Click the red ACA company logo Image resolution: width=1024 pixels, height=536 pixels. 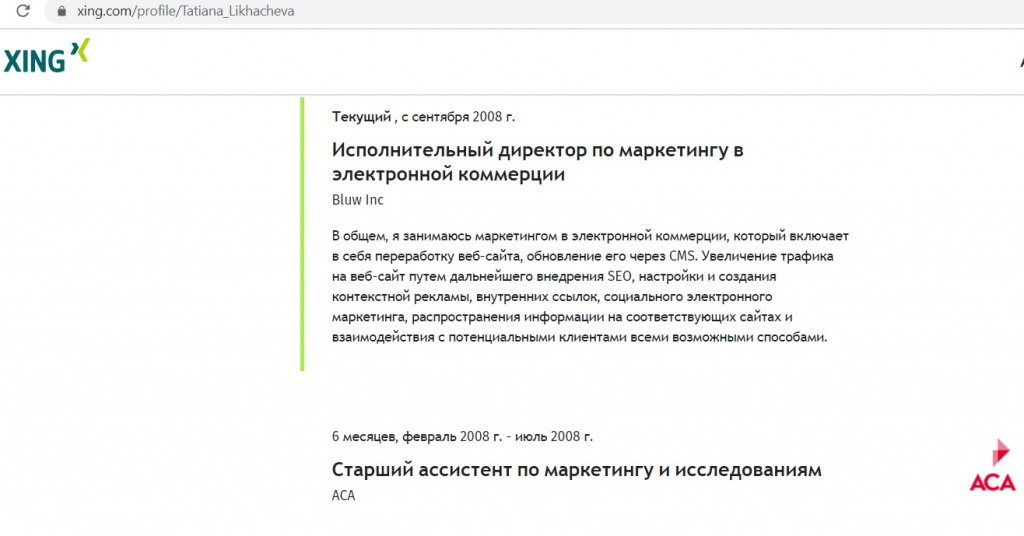992,466
